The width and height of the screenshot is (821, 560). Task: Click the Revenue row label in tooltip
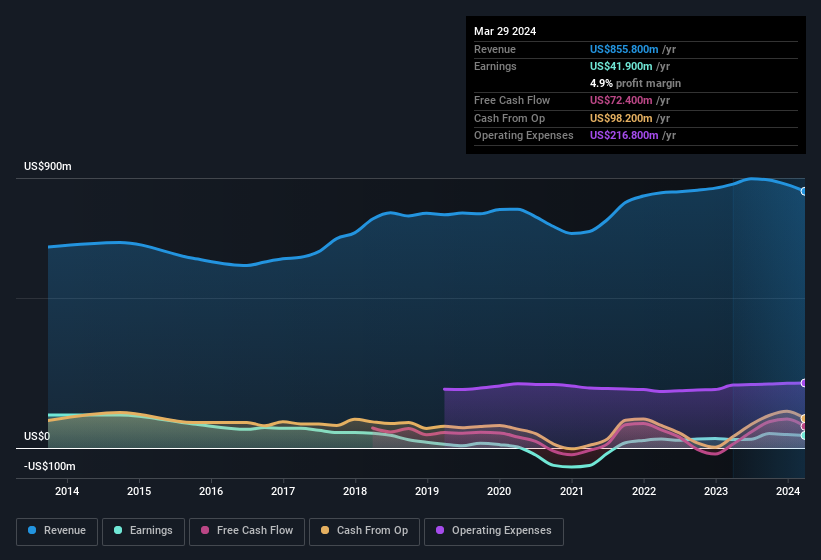click(x=495, y=49)
